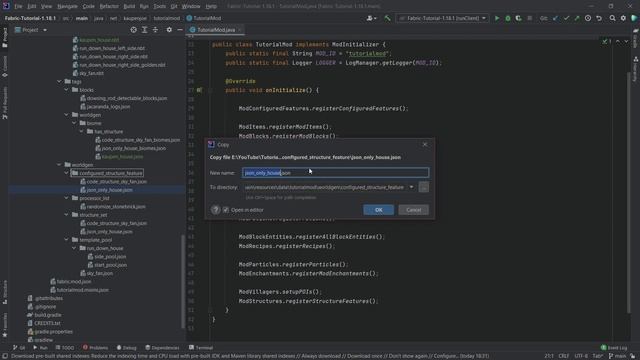Open the File menu
Screen dimensions: 640x360
[18, 6]
